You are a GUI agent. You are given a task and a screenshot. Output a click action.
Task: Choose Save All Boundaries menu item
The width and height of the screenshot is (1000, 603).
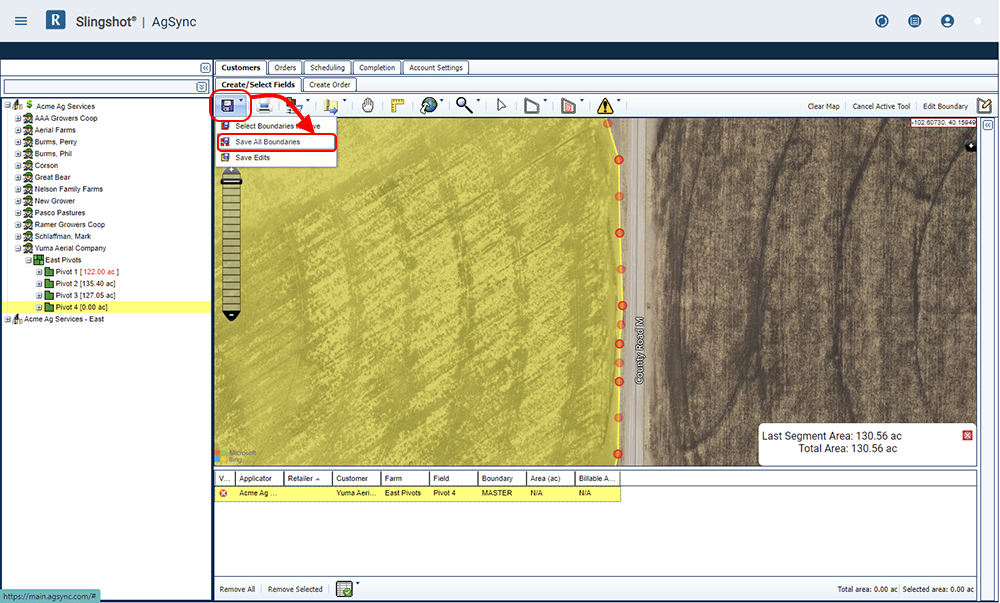[276, 142]
